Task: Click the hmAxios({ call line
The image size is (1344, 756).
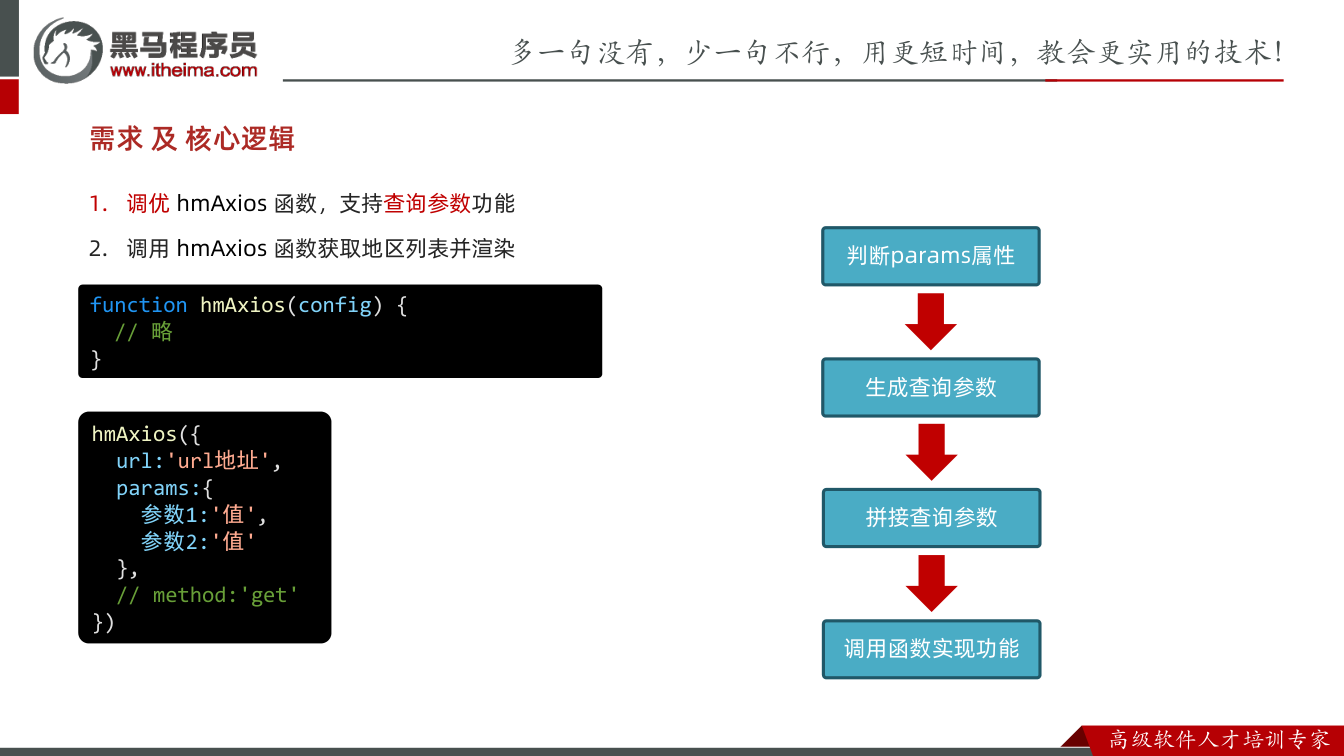Action: point(147,434)
